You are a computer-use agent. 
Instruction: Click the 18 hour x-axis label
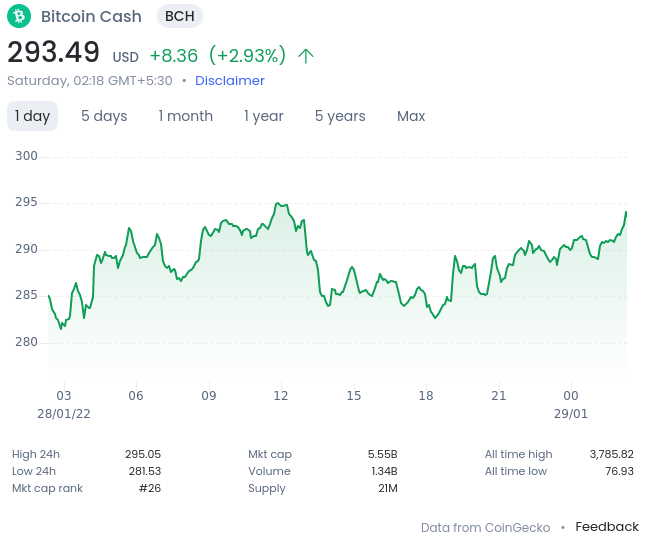[426, 396]
